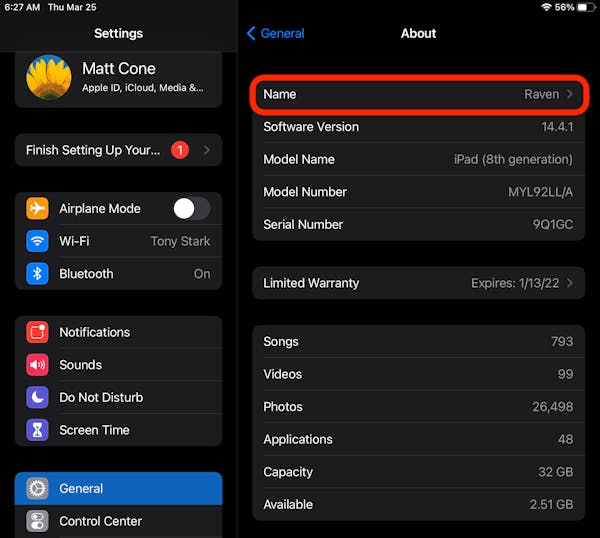Select General in the sidebar
Image resolution: width=600 pixels, height=538 pixels.
pyautogui.click(x=119, y=488)
